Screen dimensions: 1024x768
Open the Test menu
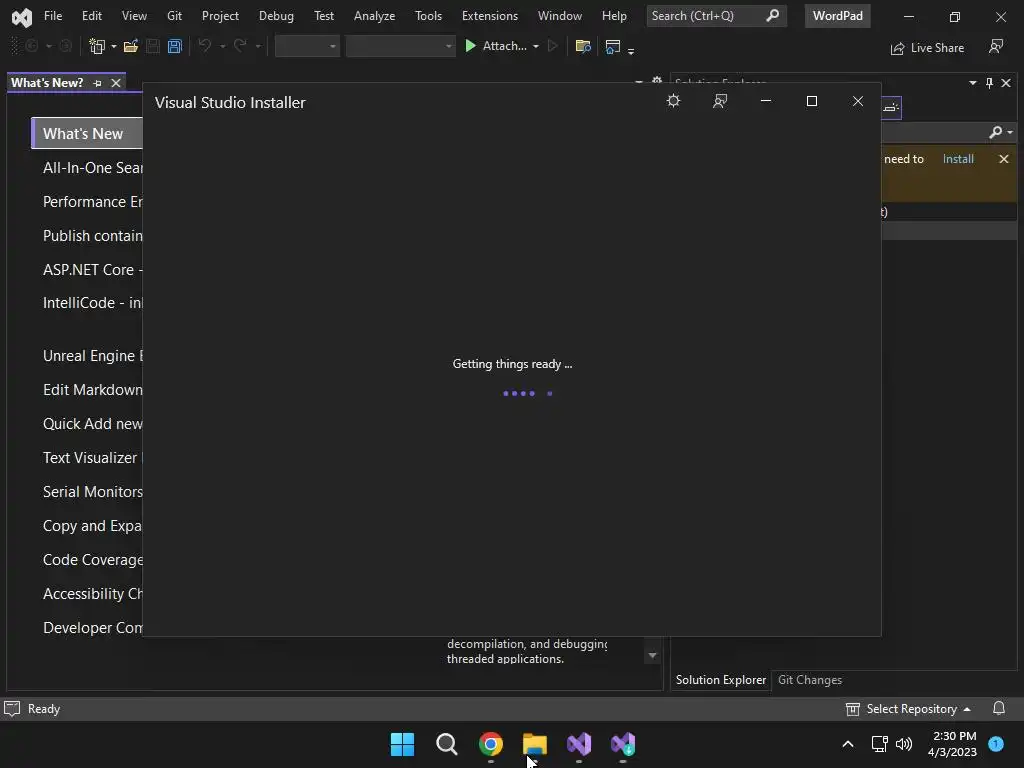324,16
